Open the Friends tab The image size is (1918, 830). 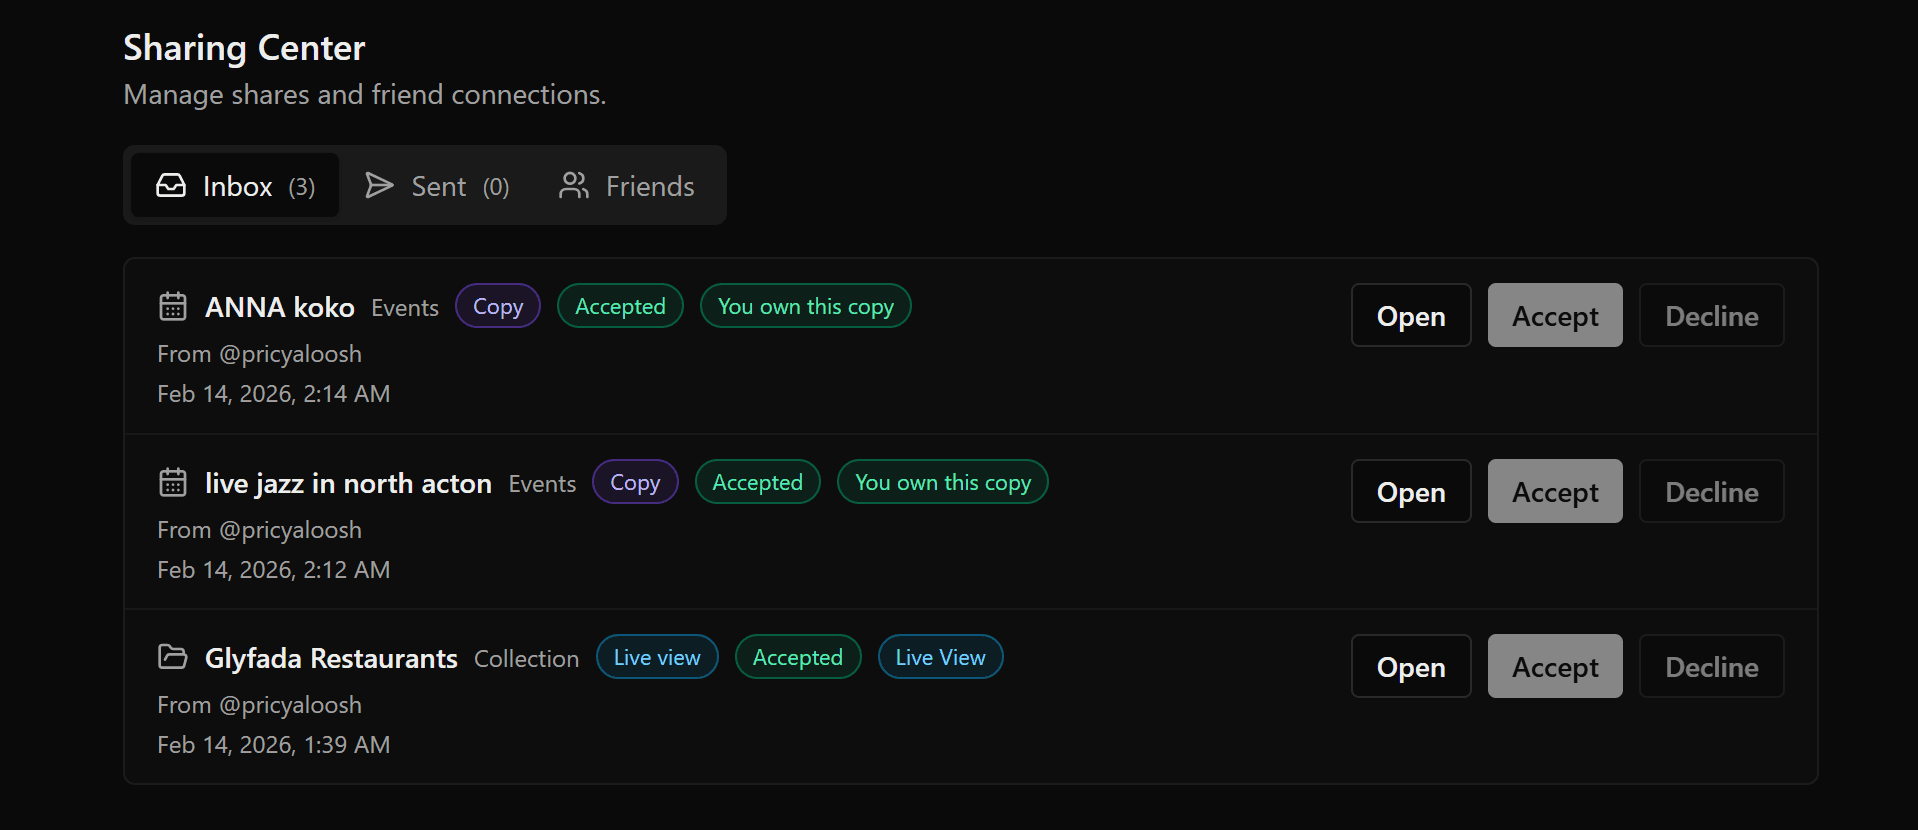click(649, 185)
